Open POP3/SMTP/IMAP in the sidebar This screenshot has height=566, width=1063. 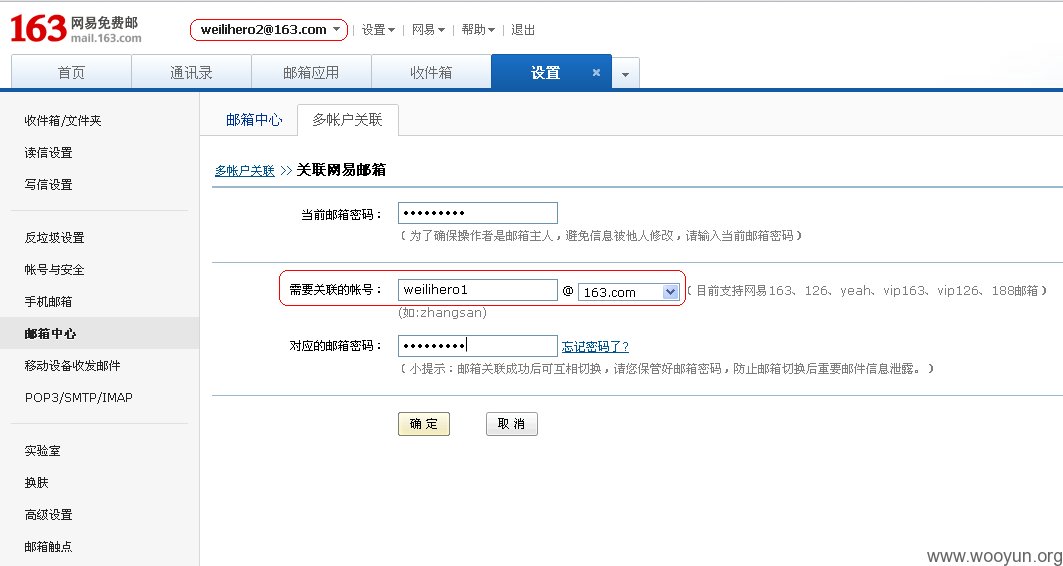pyautogui.click(x=79, y=397)
